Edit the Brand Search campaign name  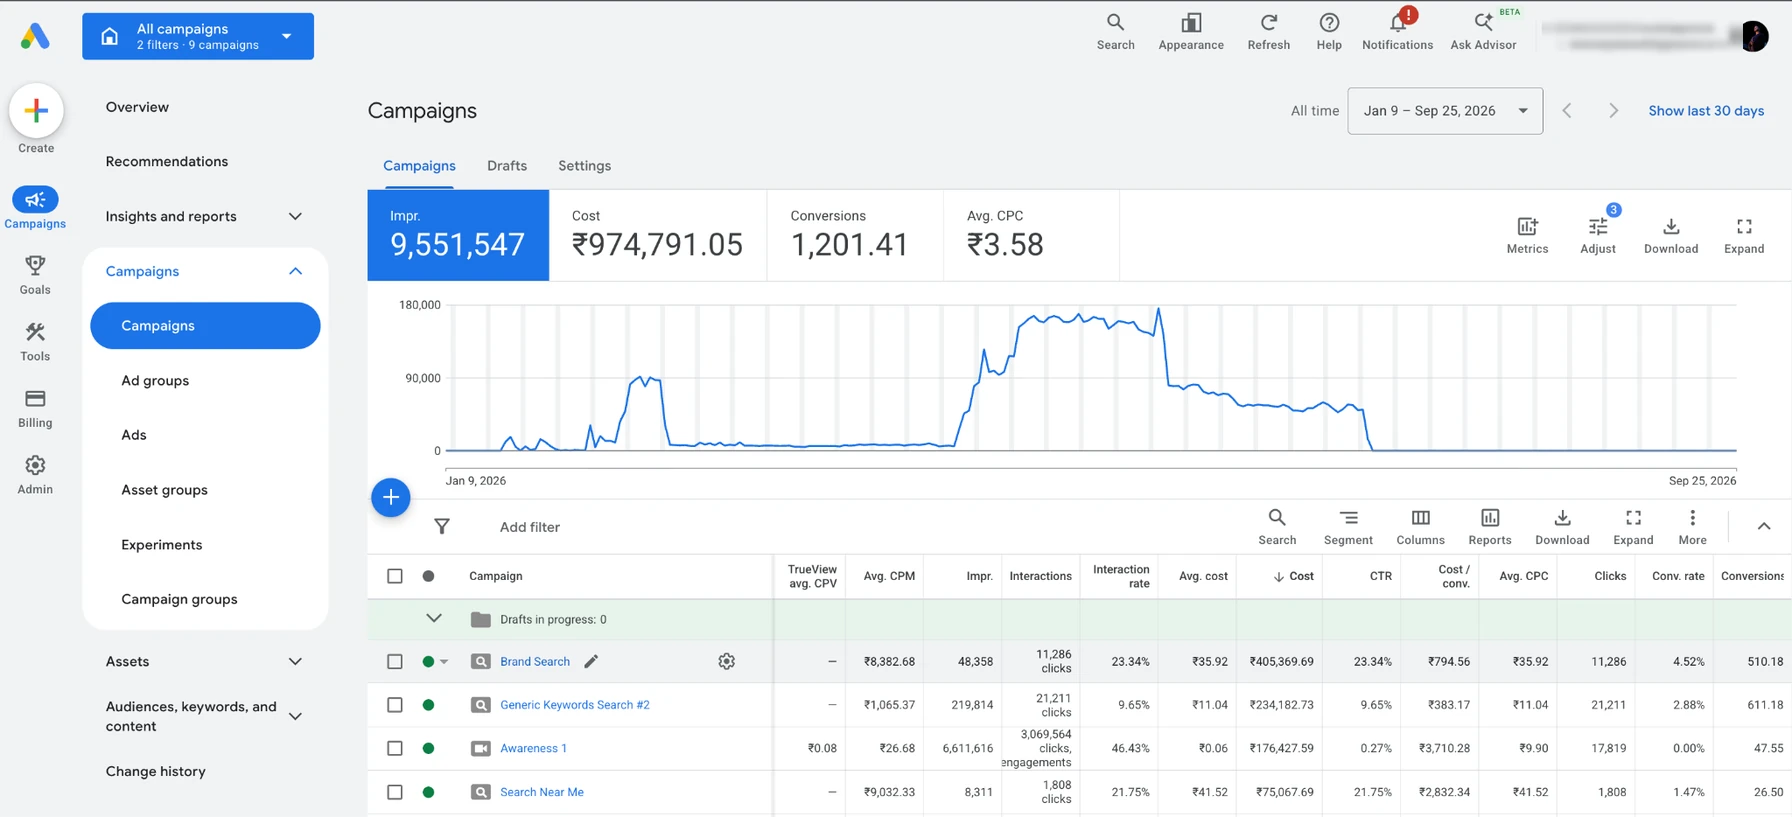click(591, 661)
